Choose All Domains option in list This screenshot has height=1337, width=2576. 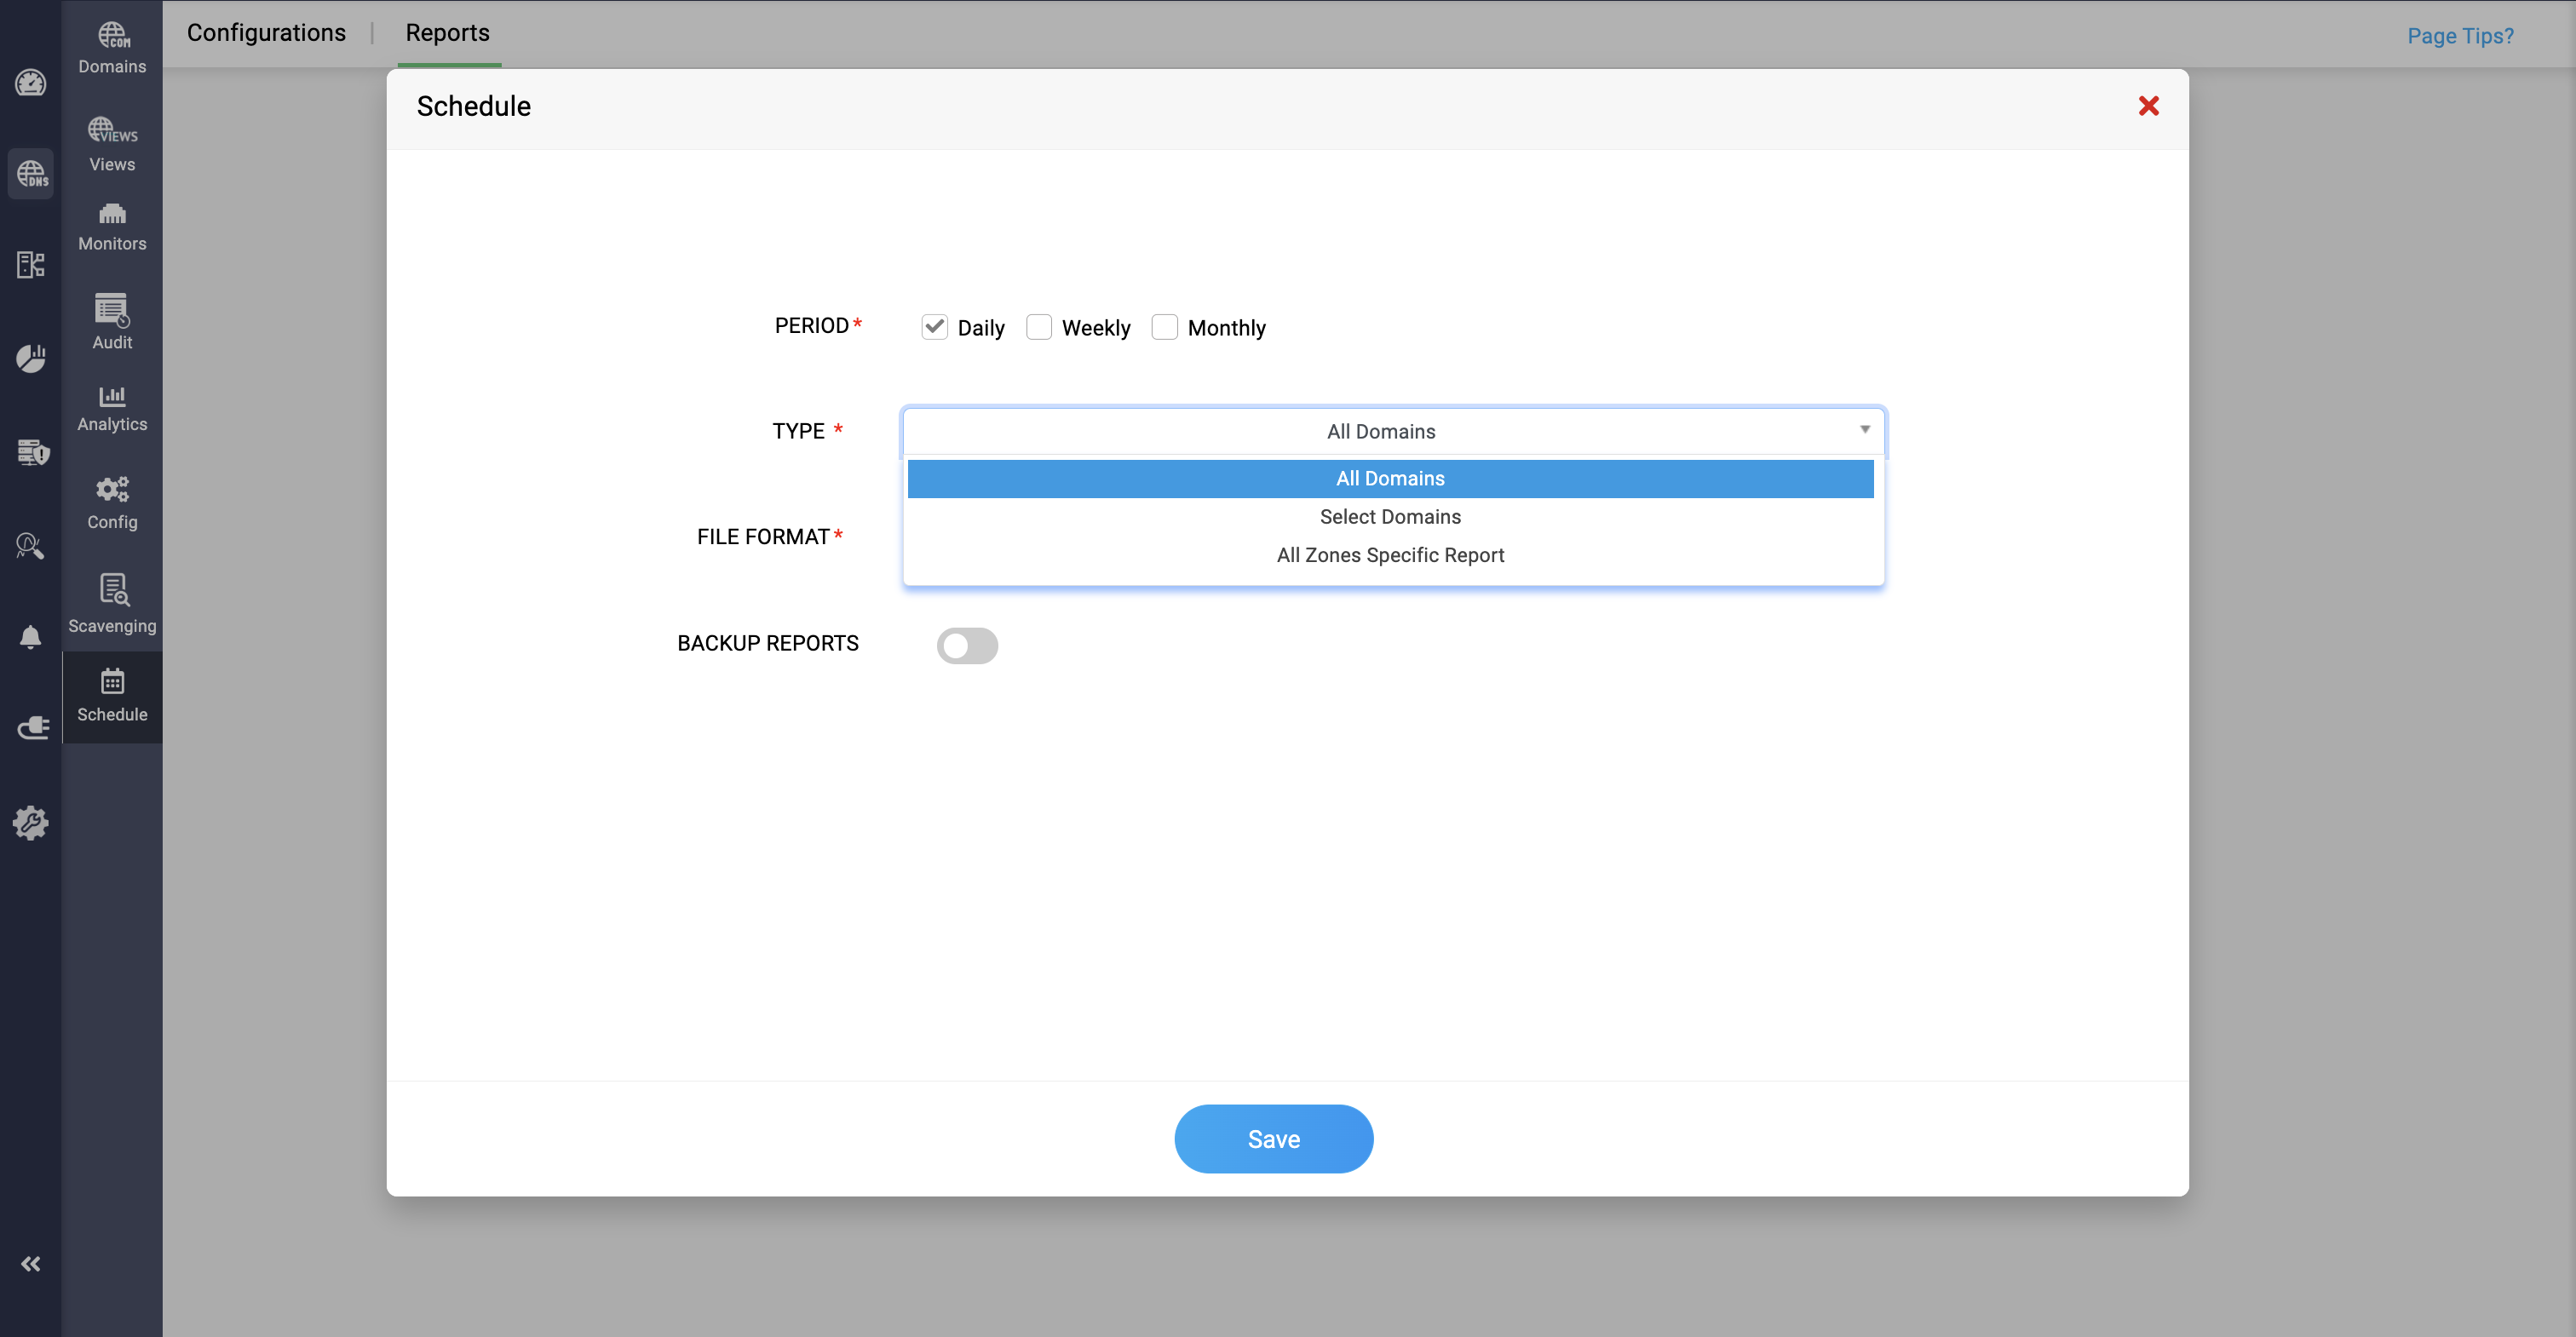[x=1390, y=478]
